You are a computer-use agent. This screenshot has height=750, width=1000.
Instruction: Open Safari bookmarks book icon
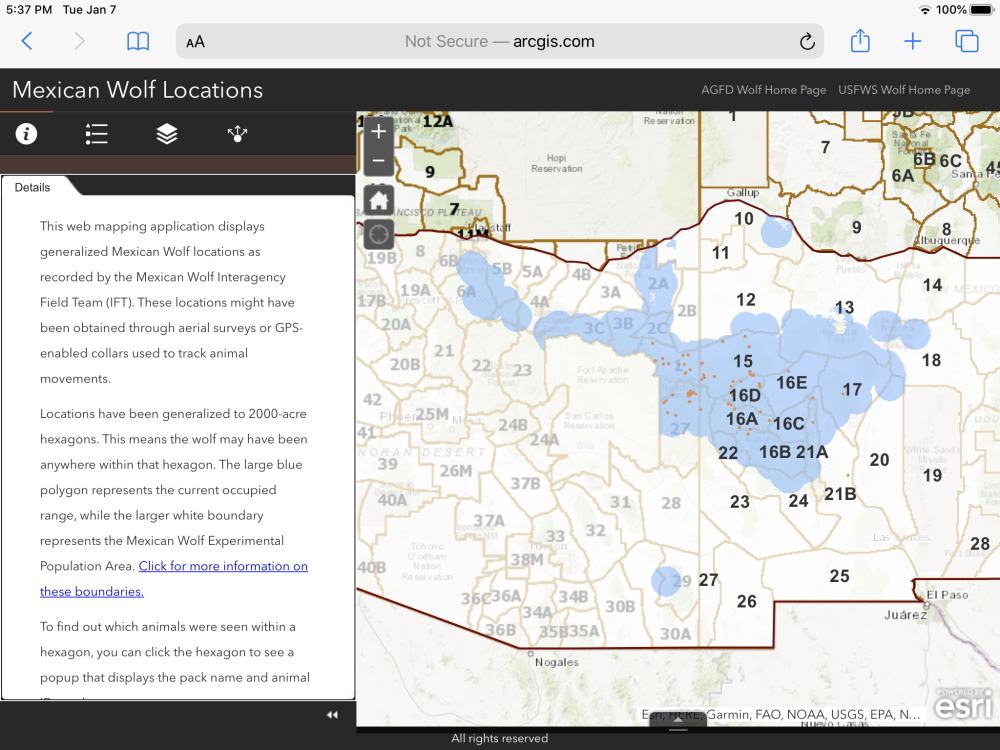pyautogui.click(x=138, y=41)
